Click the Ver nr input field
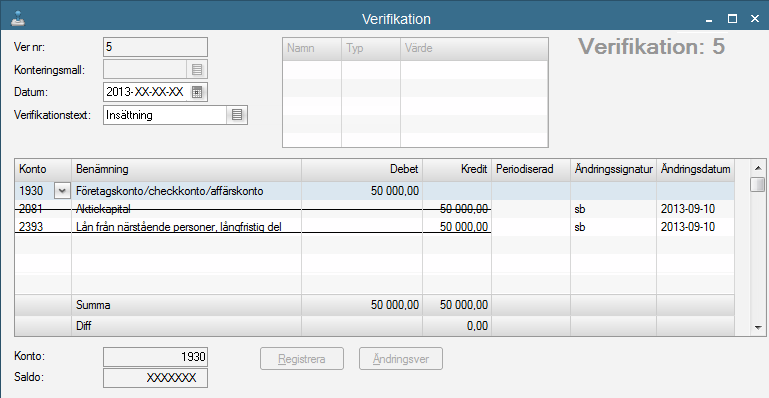Screen dimensions: 769x398 click(x=155, y=47)
